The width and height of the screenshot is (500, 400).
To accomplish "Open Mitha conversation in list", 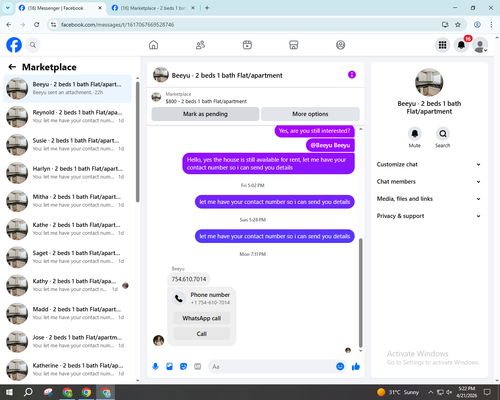I will point(67,201).
